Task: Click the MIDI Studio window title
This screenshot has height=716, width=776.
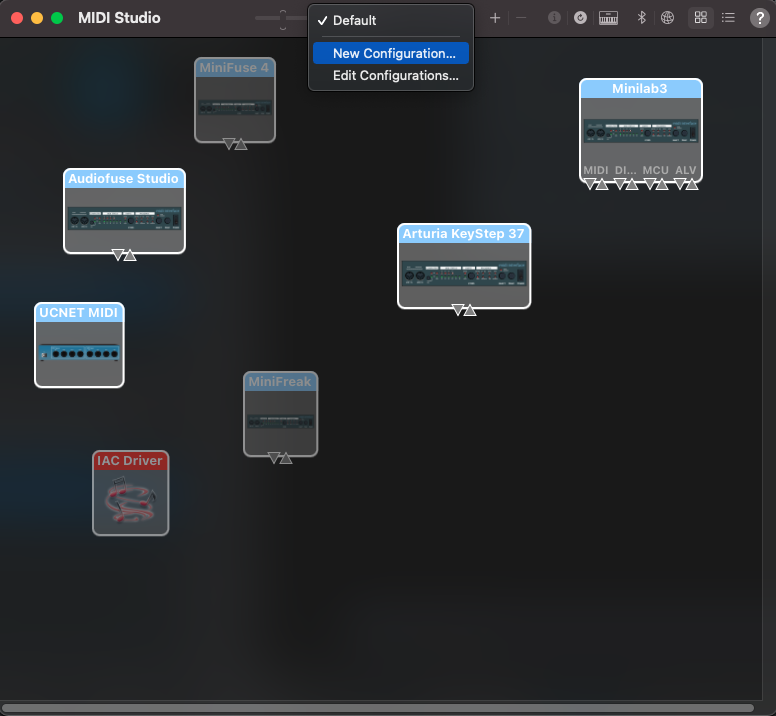Action: pyautogui.click(x=119, y=18)
